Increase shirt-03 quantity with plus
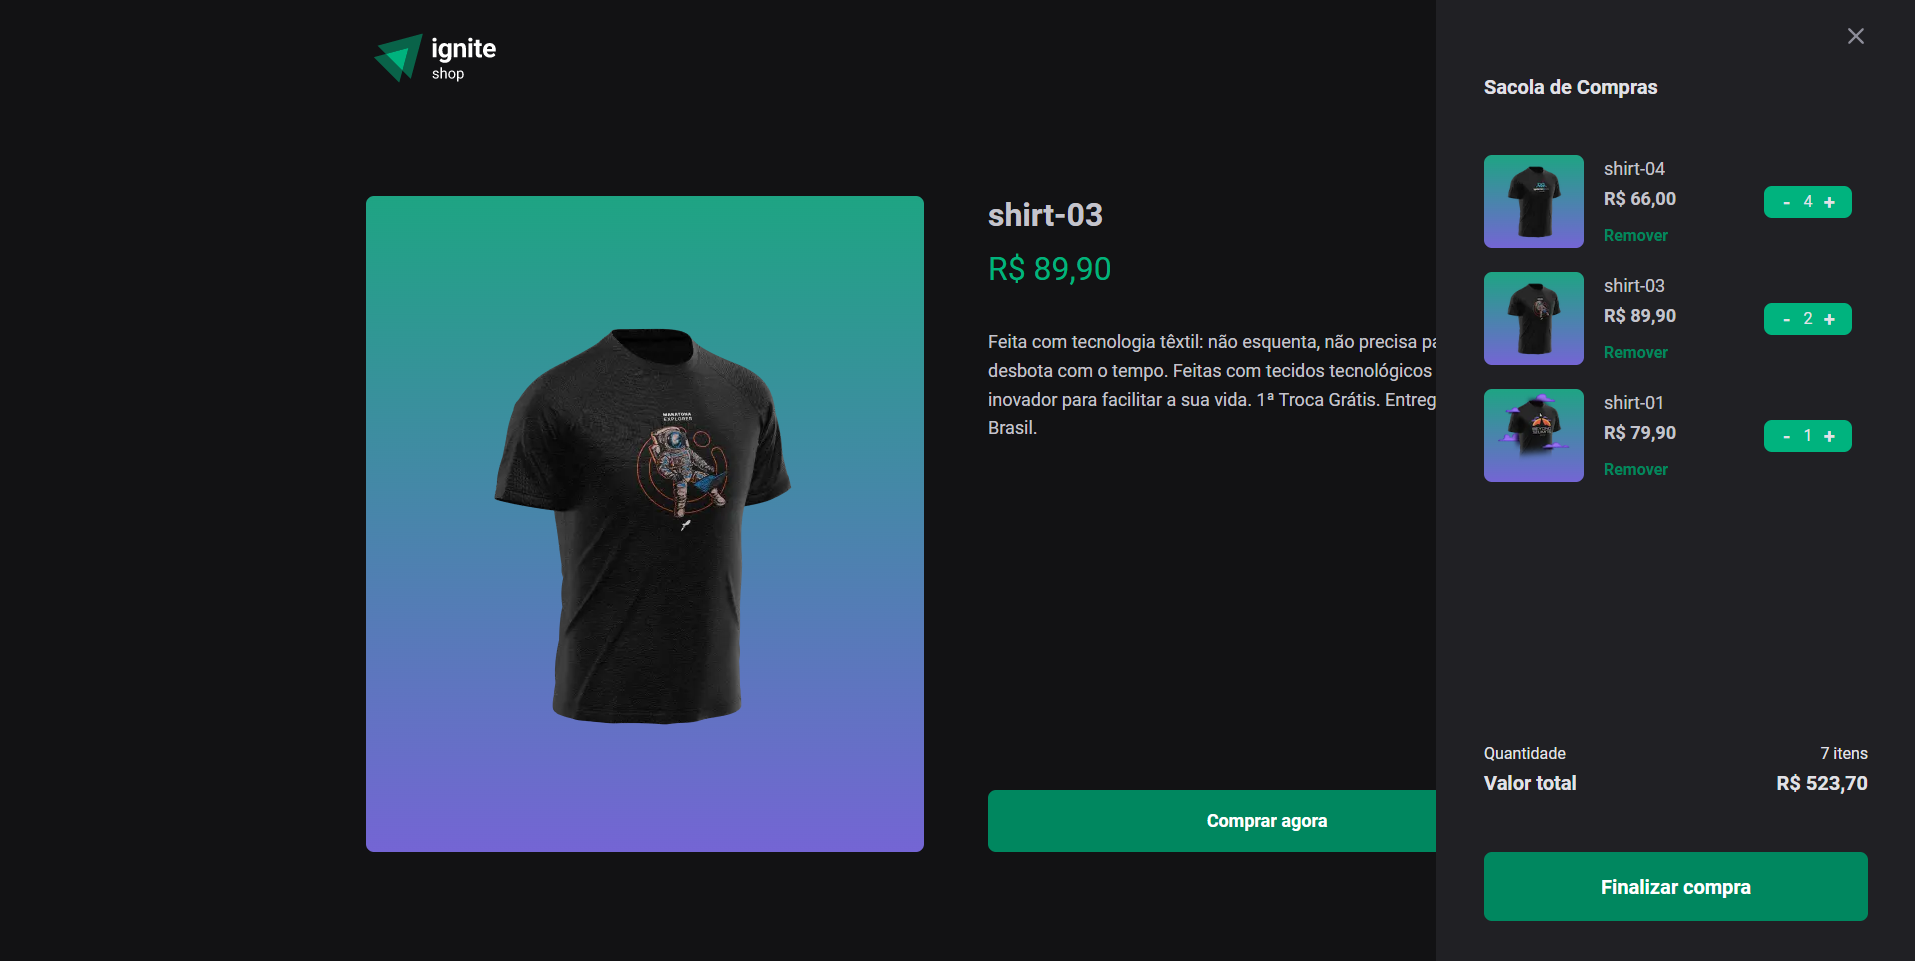Image resolution: width=1915 pixels, height=961 pixels. (x=1829, y=319)
